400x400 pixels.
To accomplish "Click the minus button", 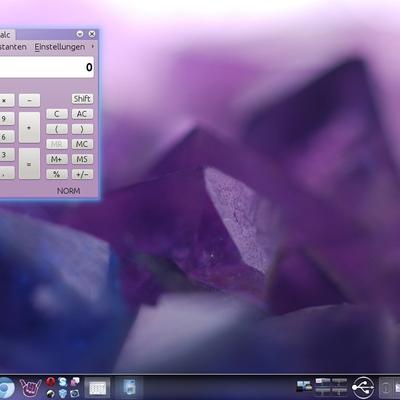I will pos(29,100).
